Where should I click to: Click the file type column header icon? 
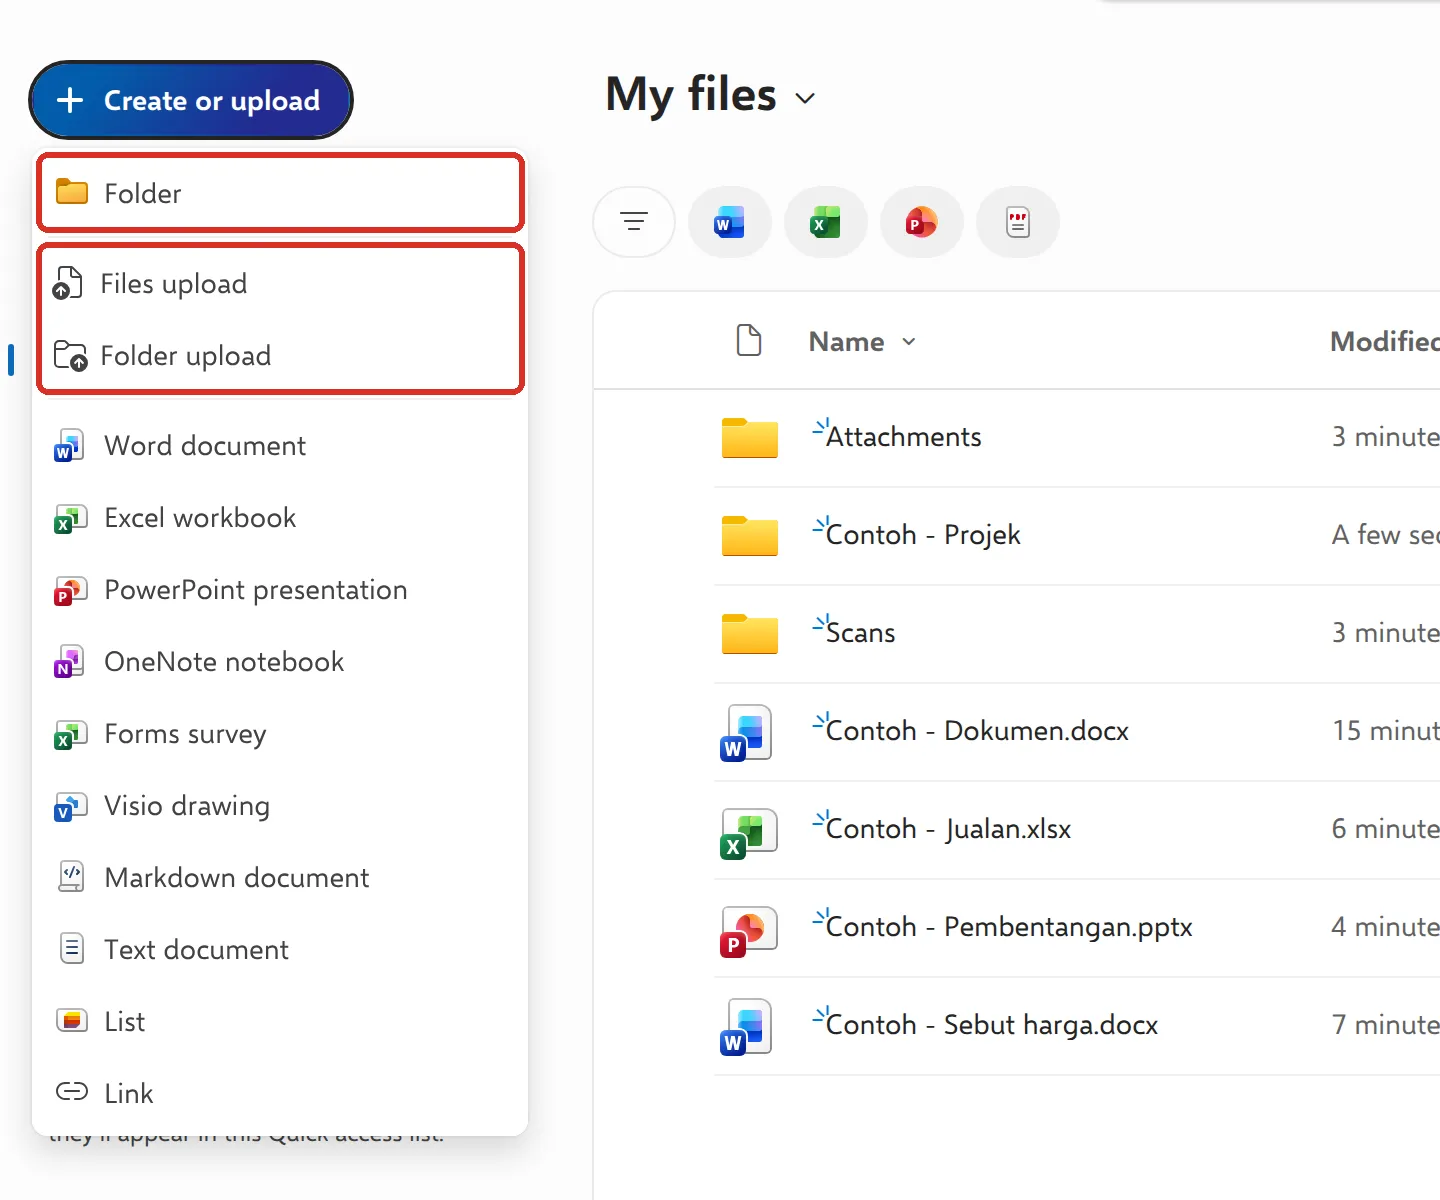[x=749, y=340]
